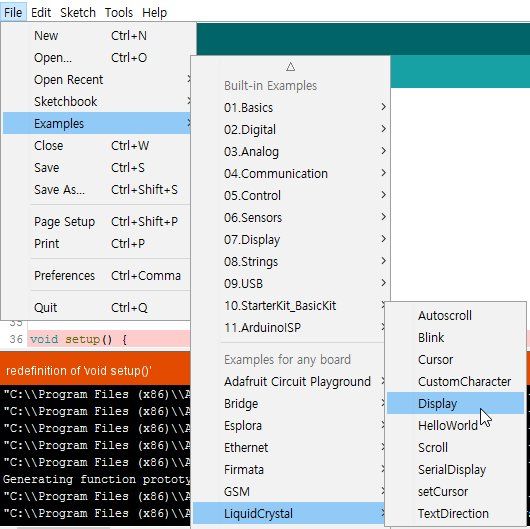Image resolution: width=530 pixels, height=529 pixels.
Task: Open 10.StarterKit_BasicKit submenu
Action: (289, 305)
